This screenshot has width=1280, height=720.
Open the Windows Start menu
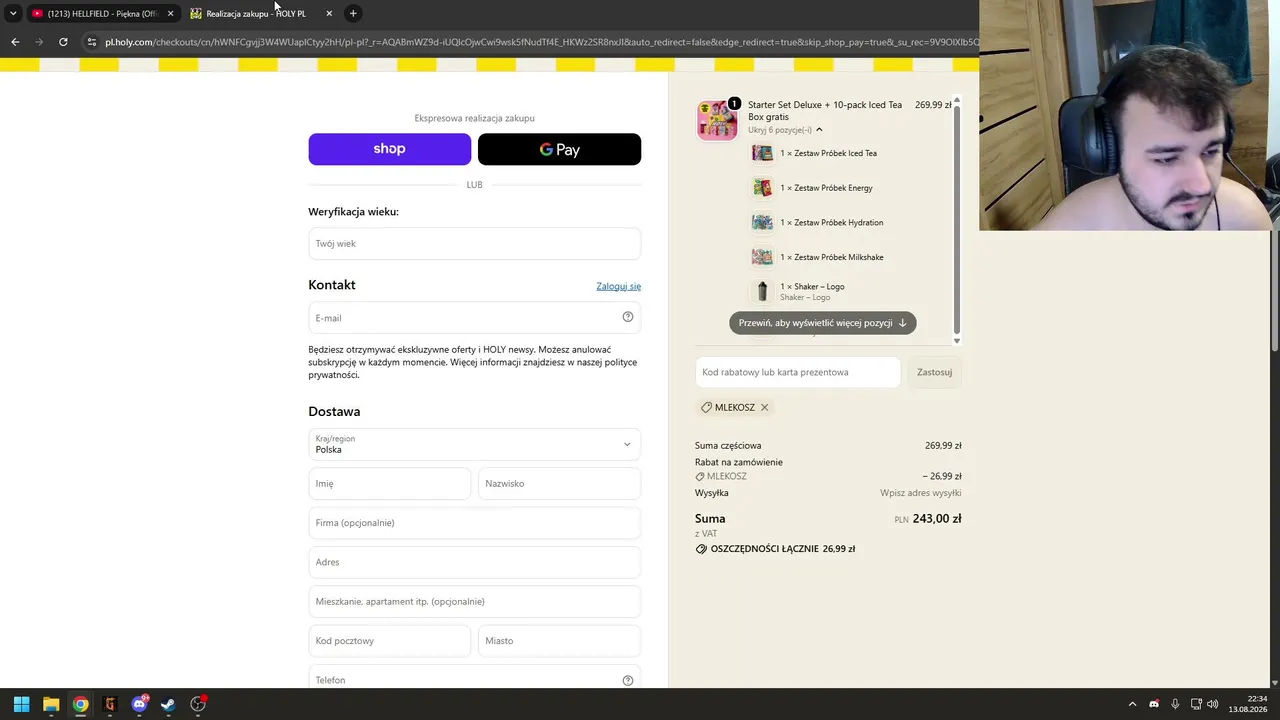(x=21, y=704)
